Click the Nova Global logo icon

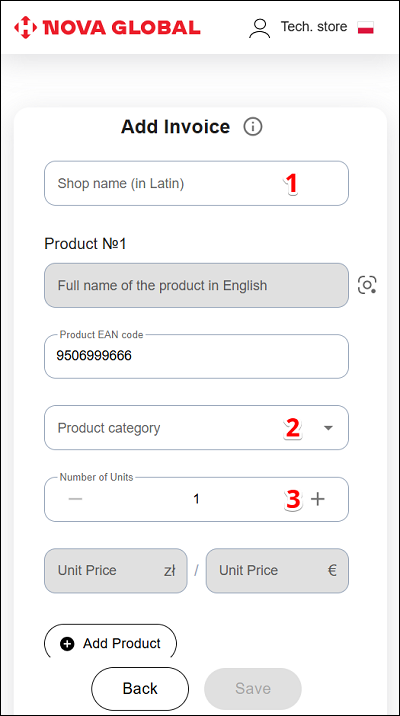tap(26, 27)
